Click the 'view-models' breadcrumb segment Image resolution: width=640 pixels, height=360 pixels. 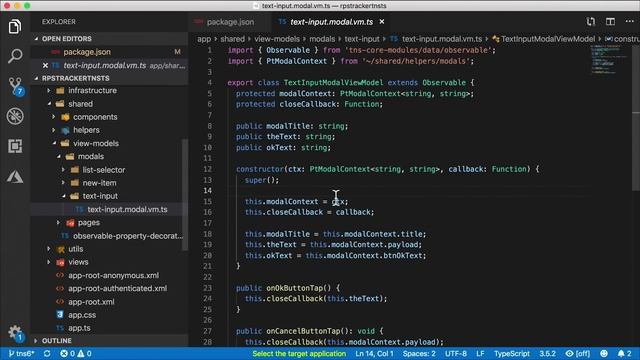(277, 39)
